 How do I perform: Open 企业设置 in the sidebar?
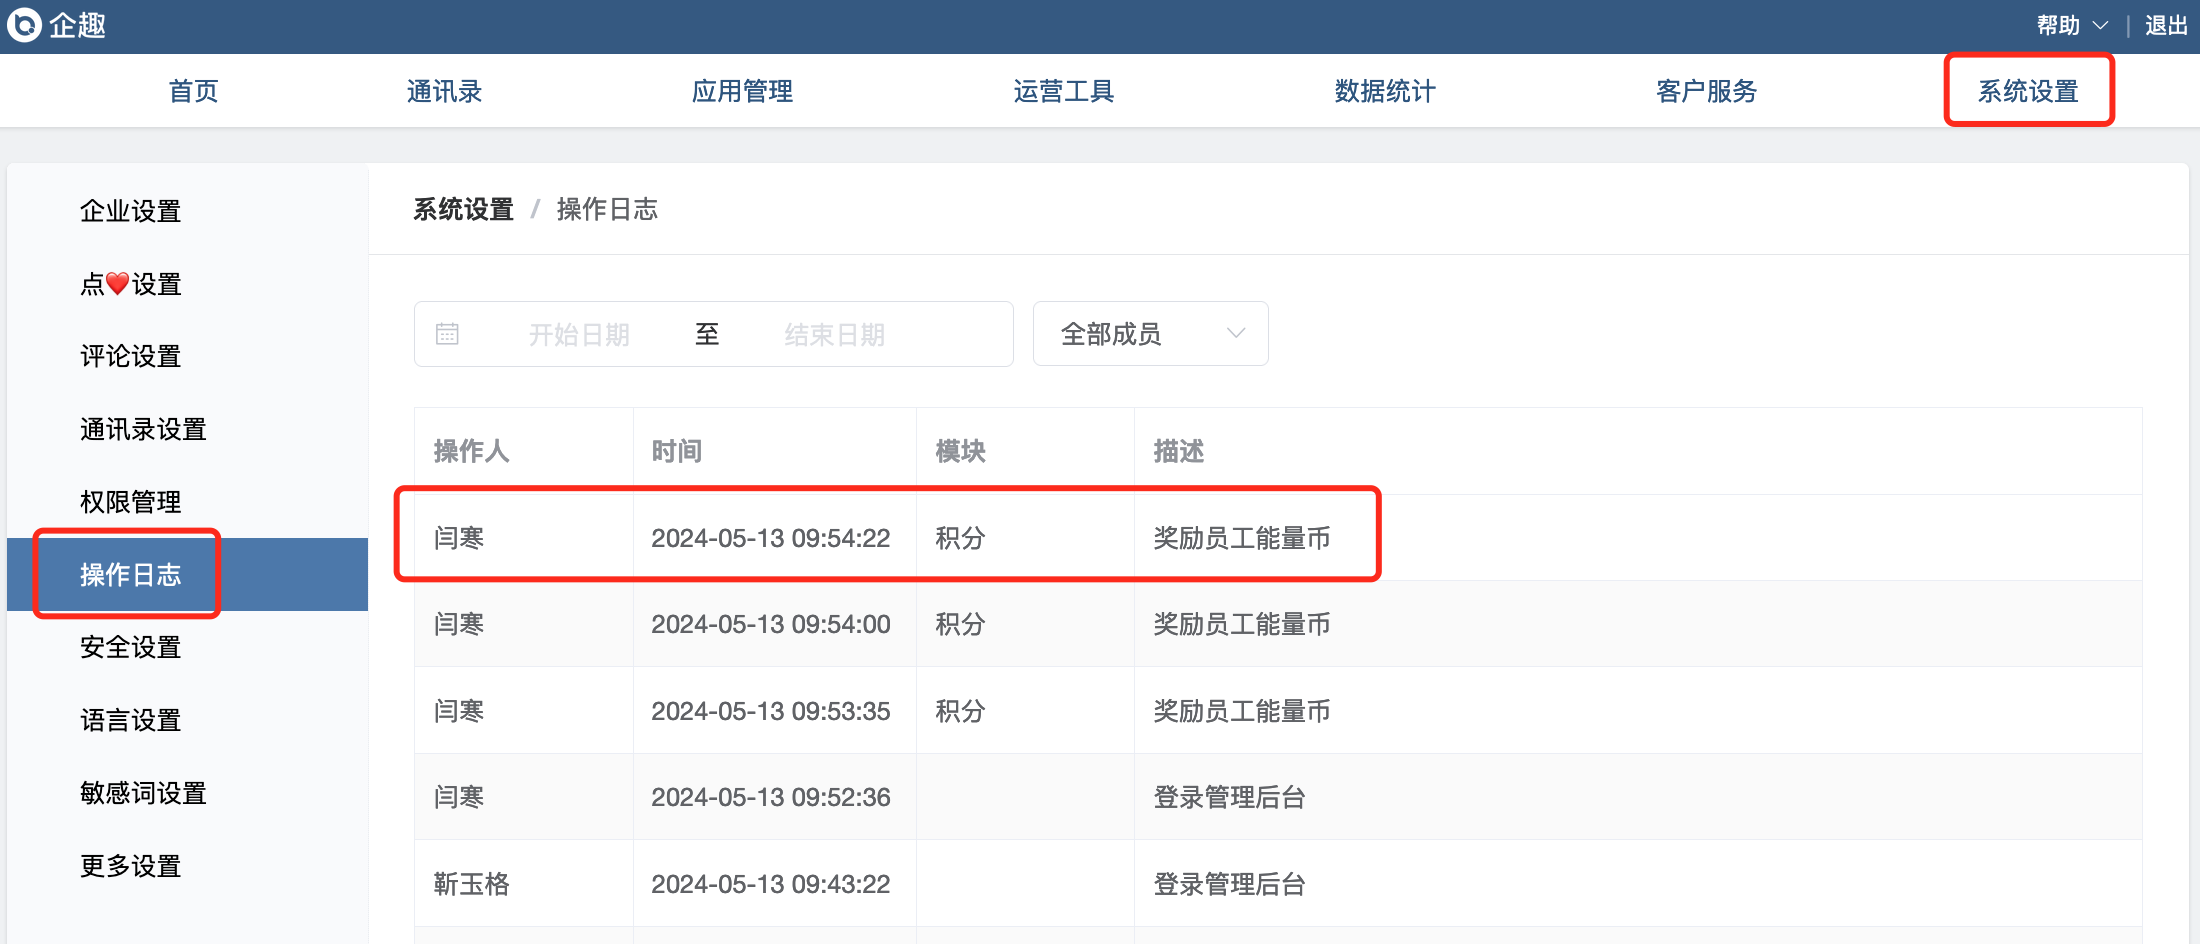(130, 211)
